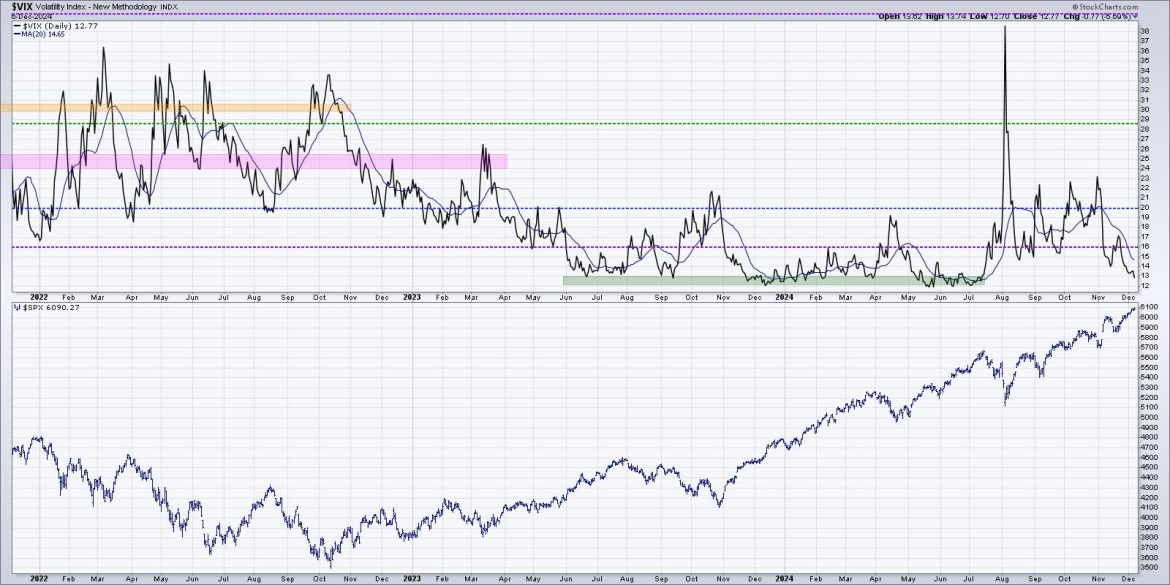This screenshot has height=585, width=1170.
Task: Click the $VIX (Daily) legend line marker
Action: point(17,28)
